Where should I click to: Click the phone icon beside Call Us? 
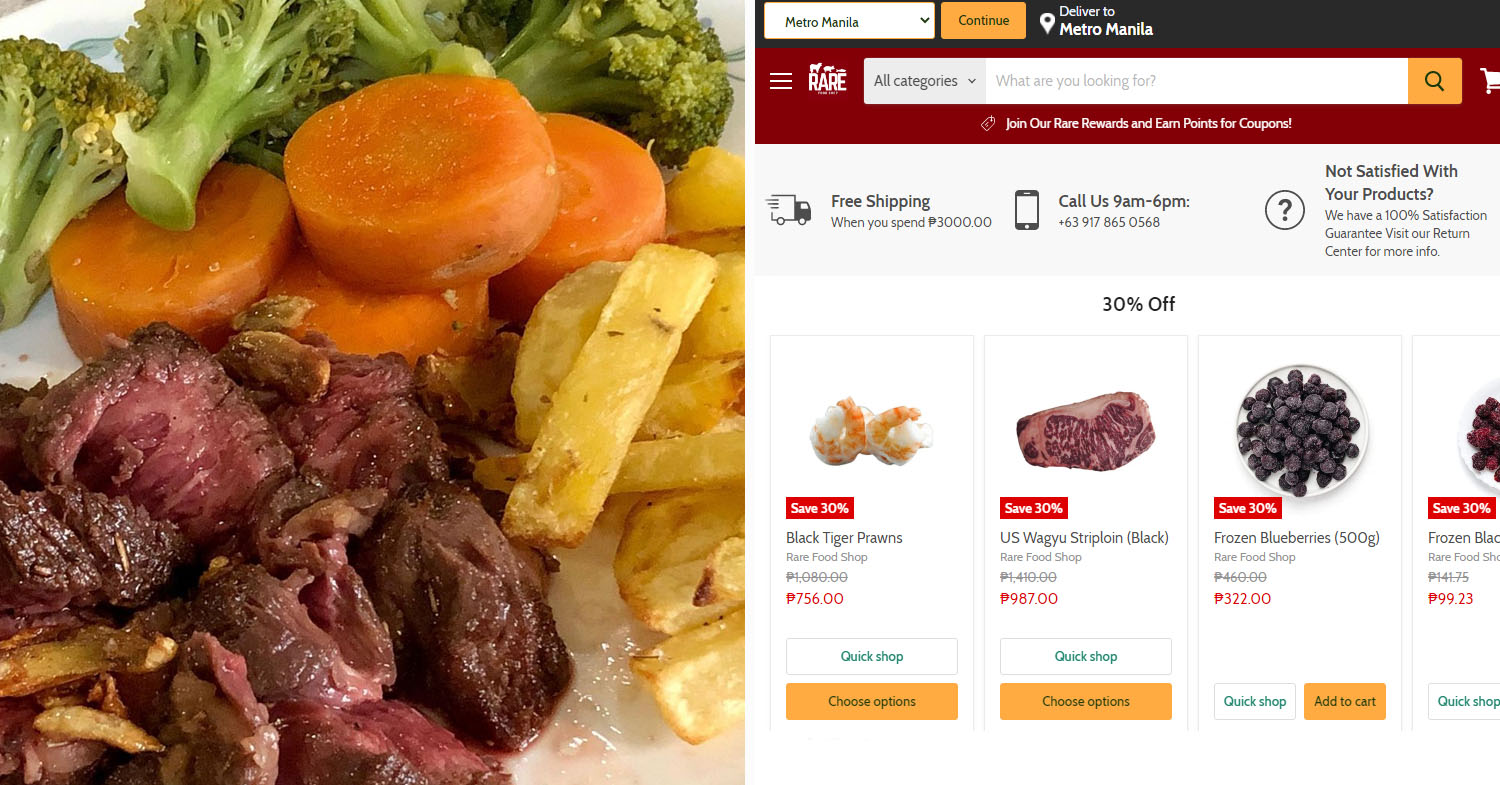1027,210
